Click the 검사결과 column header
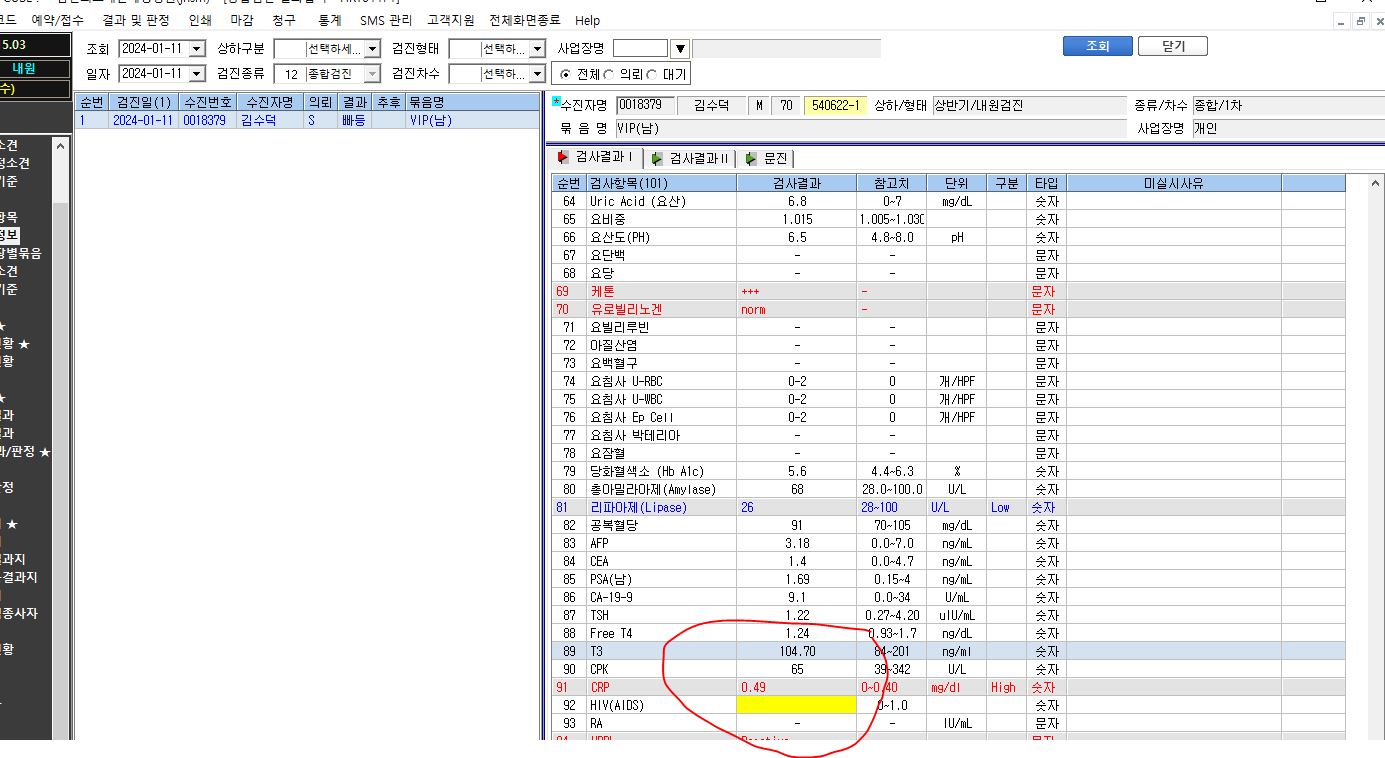 797,183
